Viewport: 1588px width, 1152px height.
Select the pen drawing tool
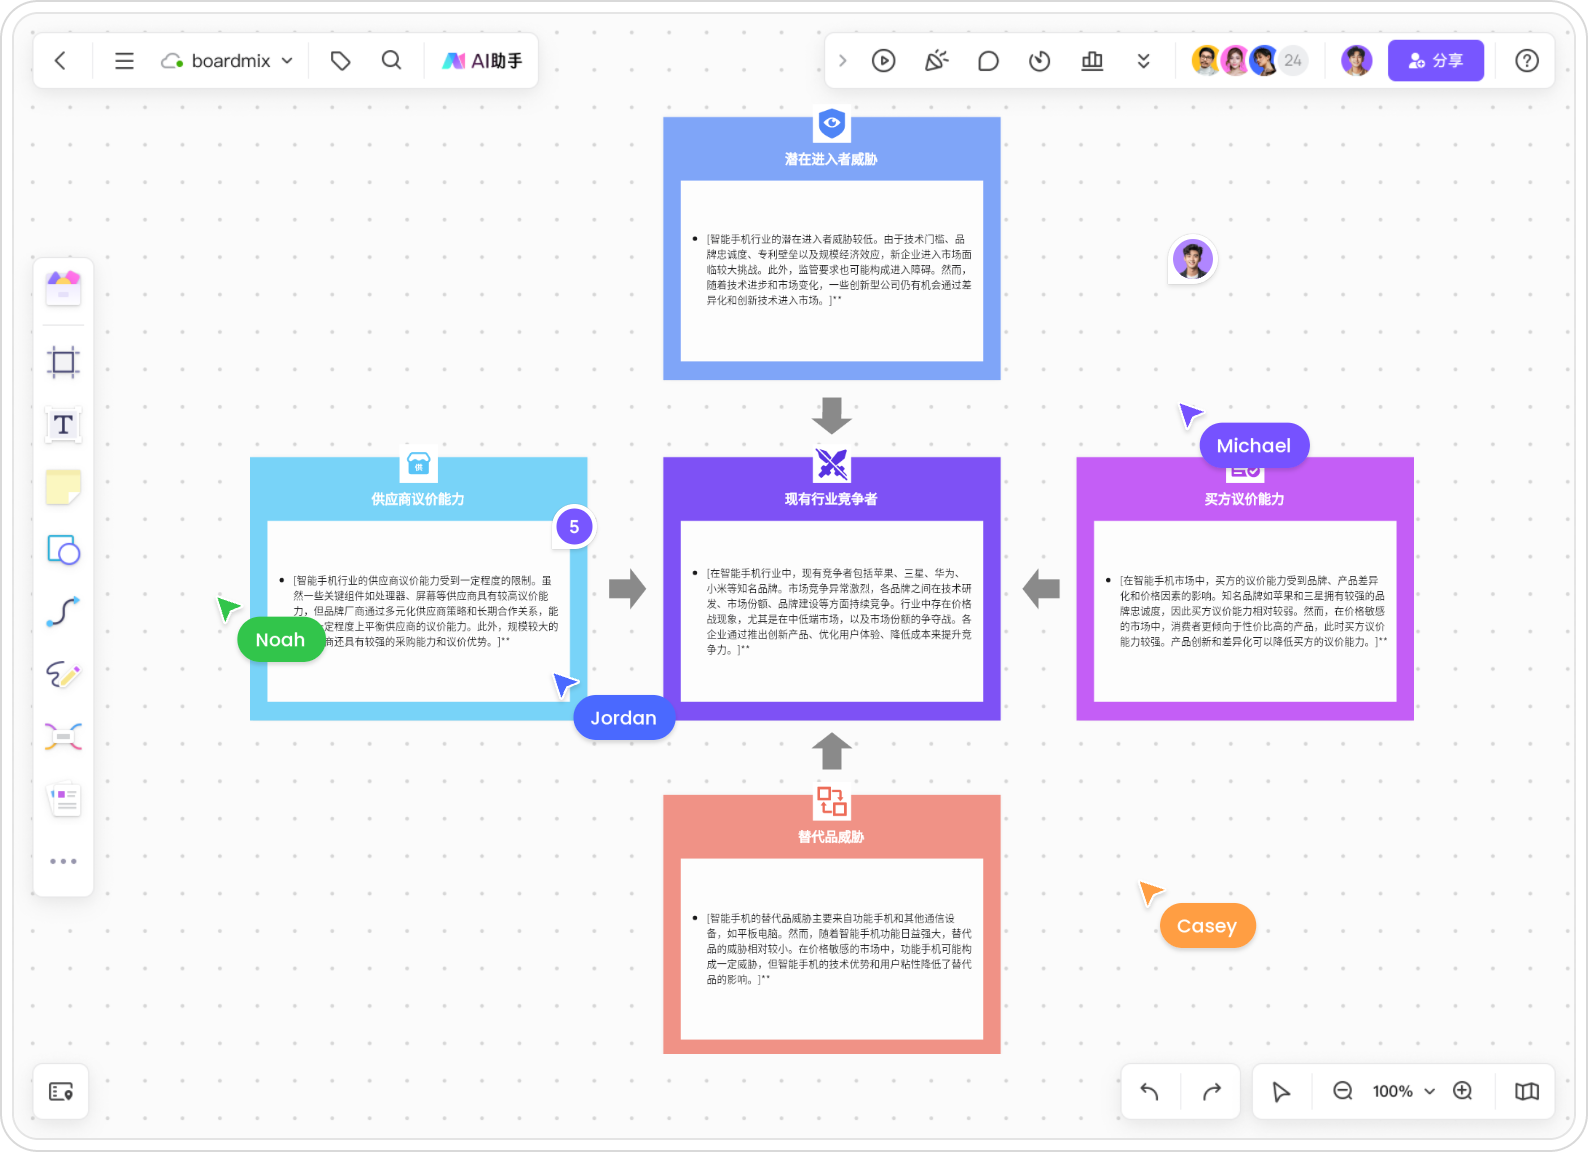click(63, 675)
